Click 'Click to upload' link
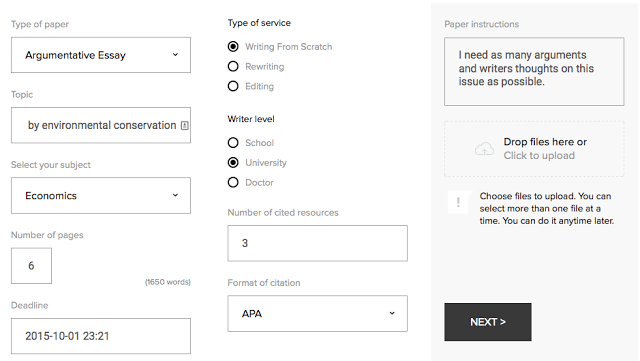This screenshot has height=361, width=640. pyautogui.click(x=539, y=156)
